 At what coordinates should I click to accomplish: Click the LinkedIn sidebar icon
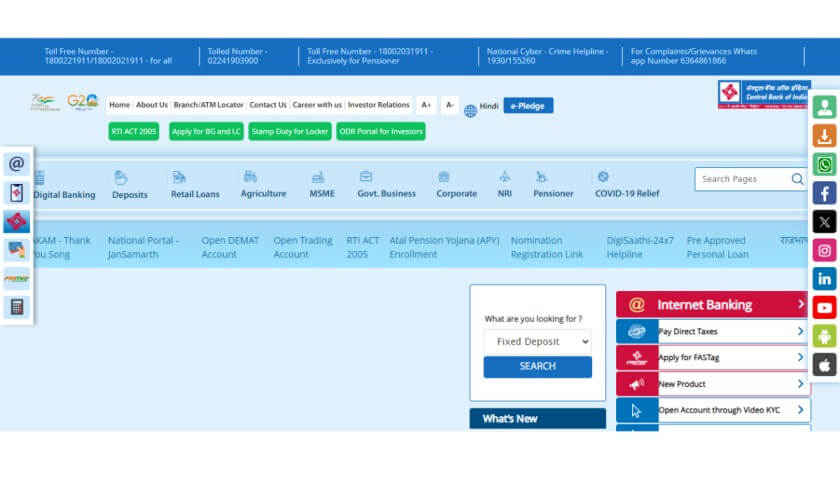tap(824, 279)
